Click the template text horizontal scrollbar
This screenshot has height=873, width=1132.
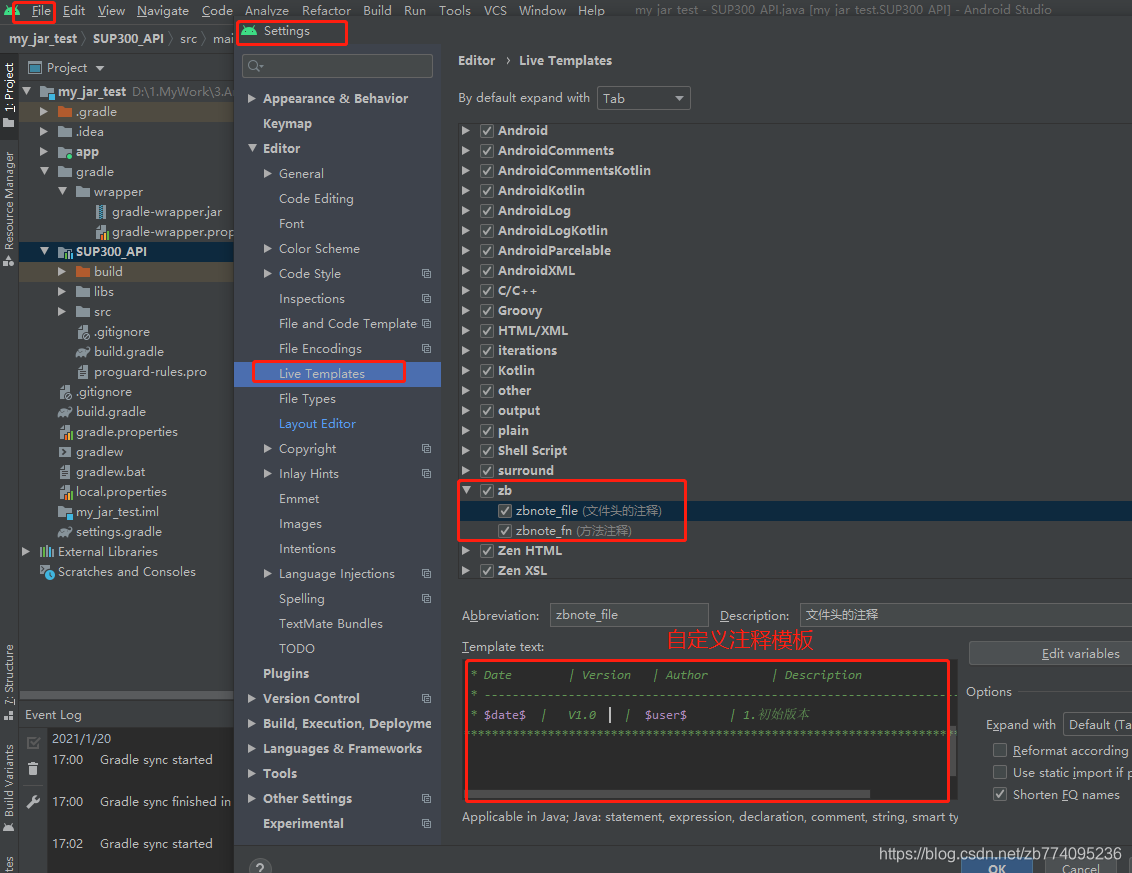[668, 794]
